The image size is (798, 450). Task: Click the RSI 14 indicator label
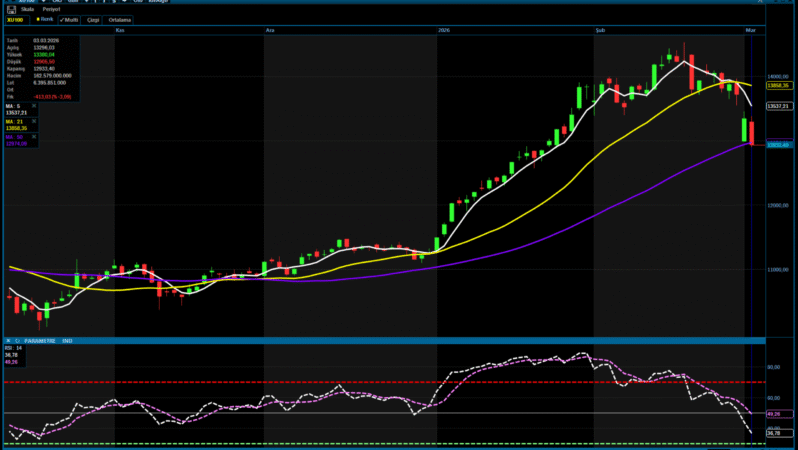pyautogui.click(x=12, y=347)
